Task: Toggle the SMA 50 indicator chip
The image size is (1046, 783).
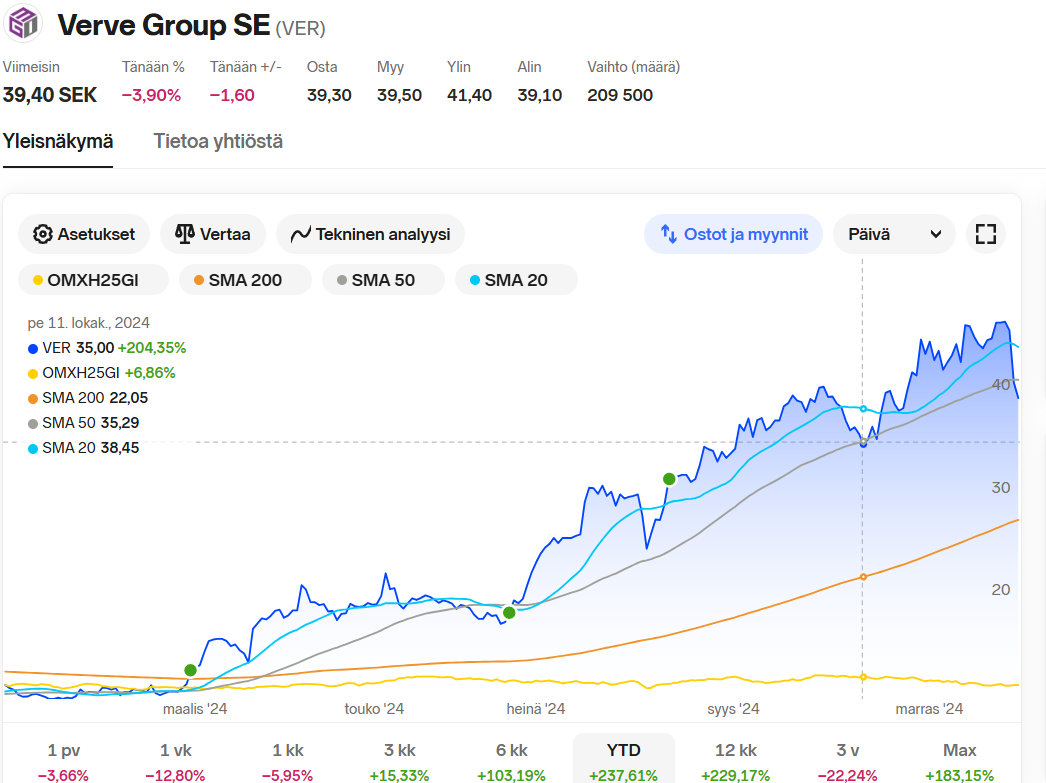Action: [383, 280]
